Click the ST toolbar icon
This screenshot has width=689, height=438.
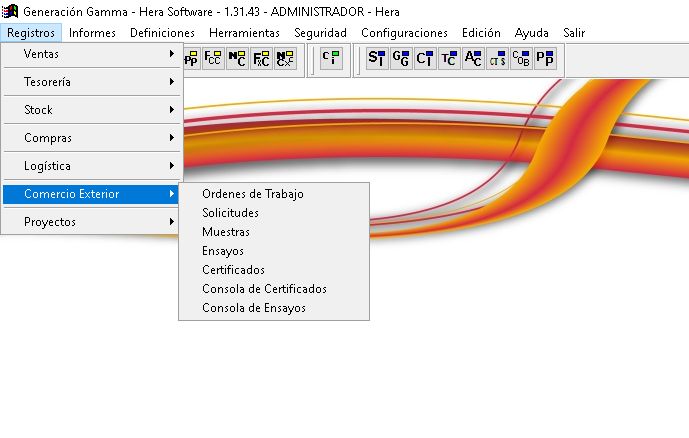click(x=376, y=59)
